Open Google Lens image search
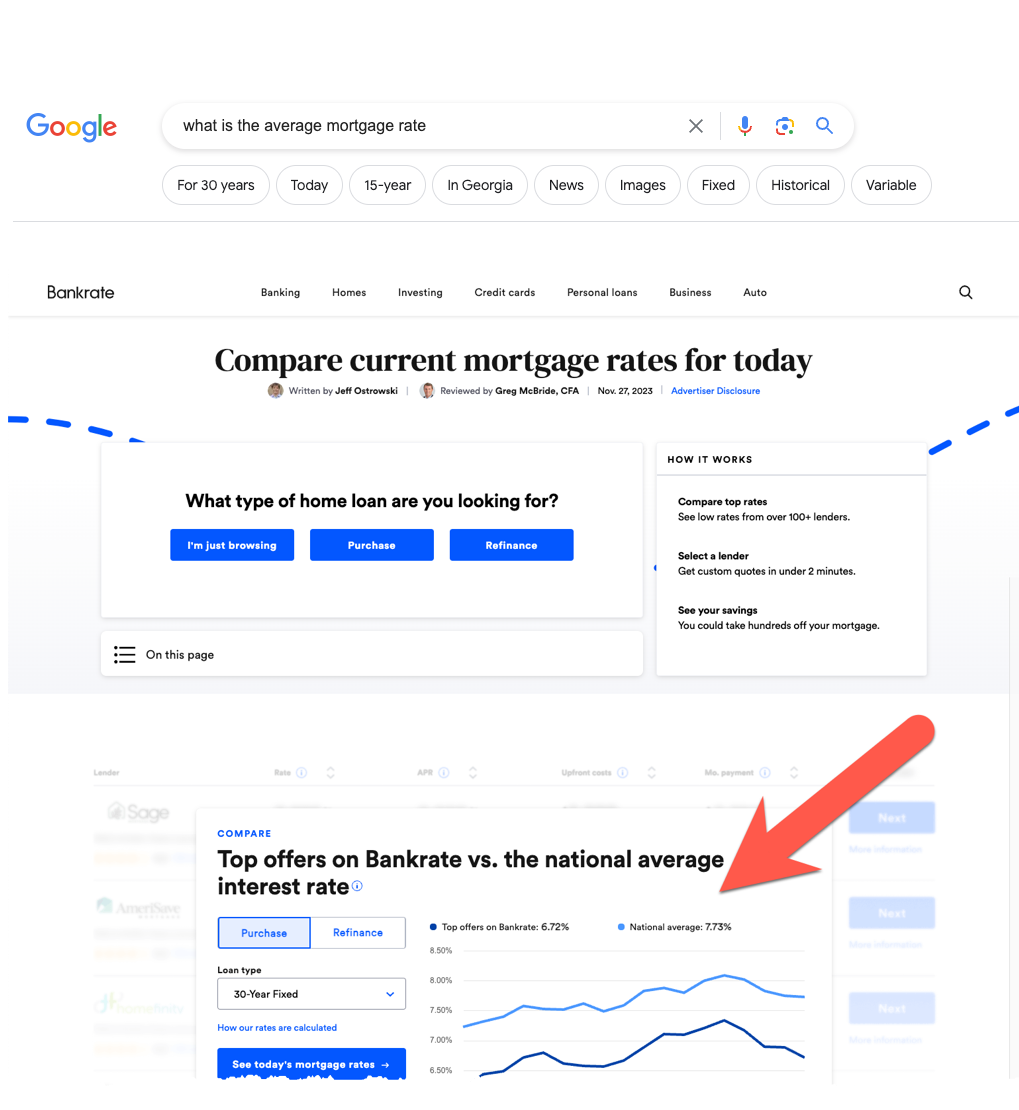Screen dimensions: 1019x1110 tap(784, 125)
